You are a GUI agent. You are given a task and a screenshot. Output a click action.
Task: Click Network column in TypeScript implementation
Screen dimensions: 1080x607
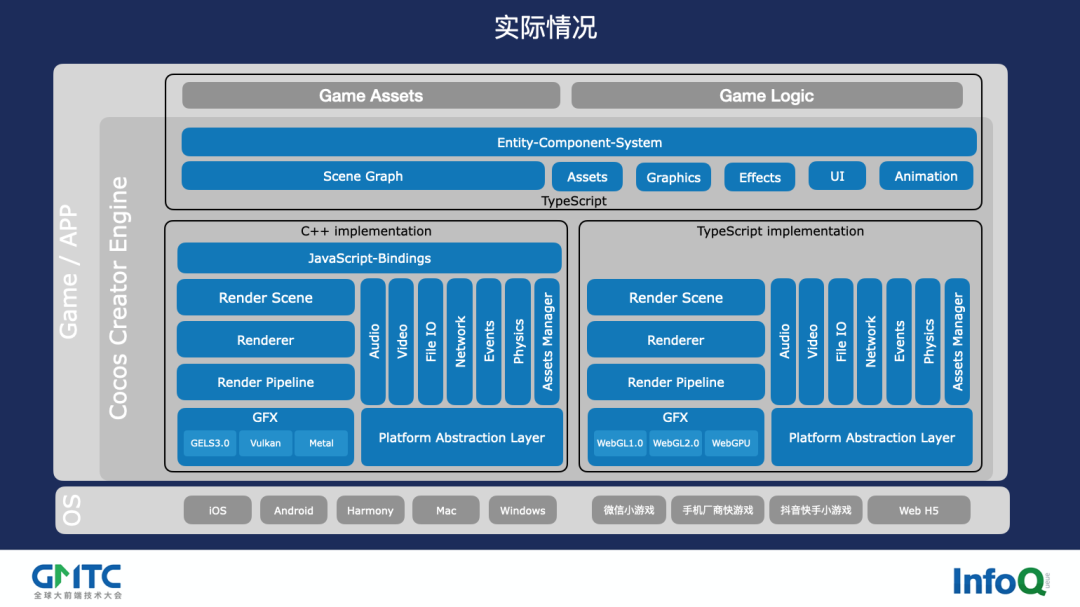click(x=870, y=342)
